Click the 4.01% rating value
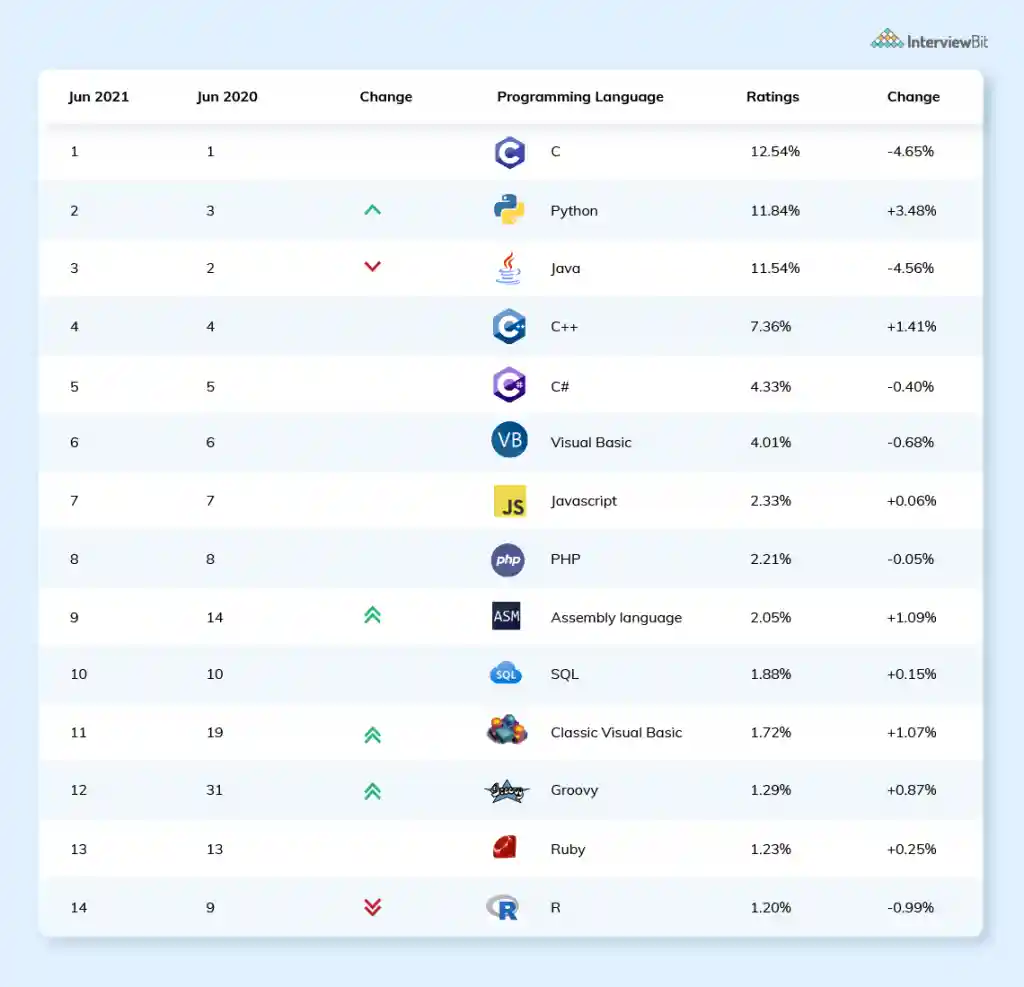Image resolution: width=1024 pixels, height=987 pixels. tap(771, 442)
